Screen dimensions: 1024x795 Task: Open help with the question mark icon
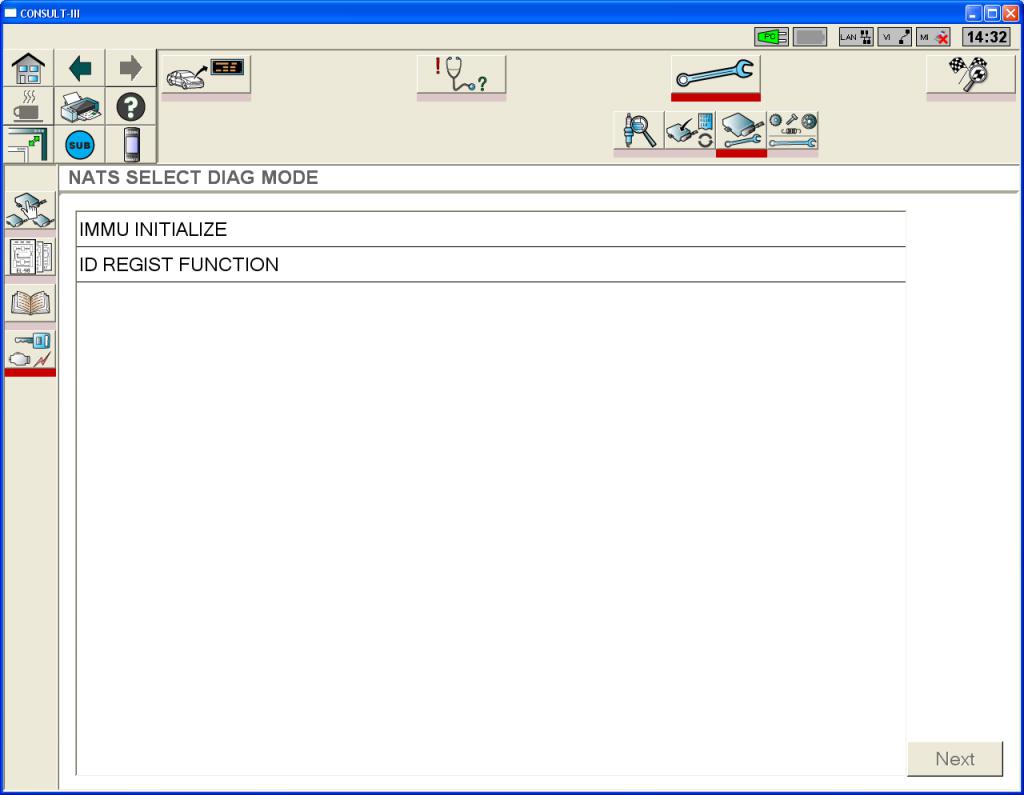click(x=131, y=107)
